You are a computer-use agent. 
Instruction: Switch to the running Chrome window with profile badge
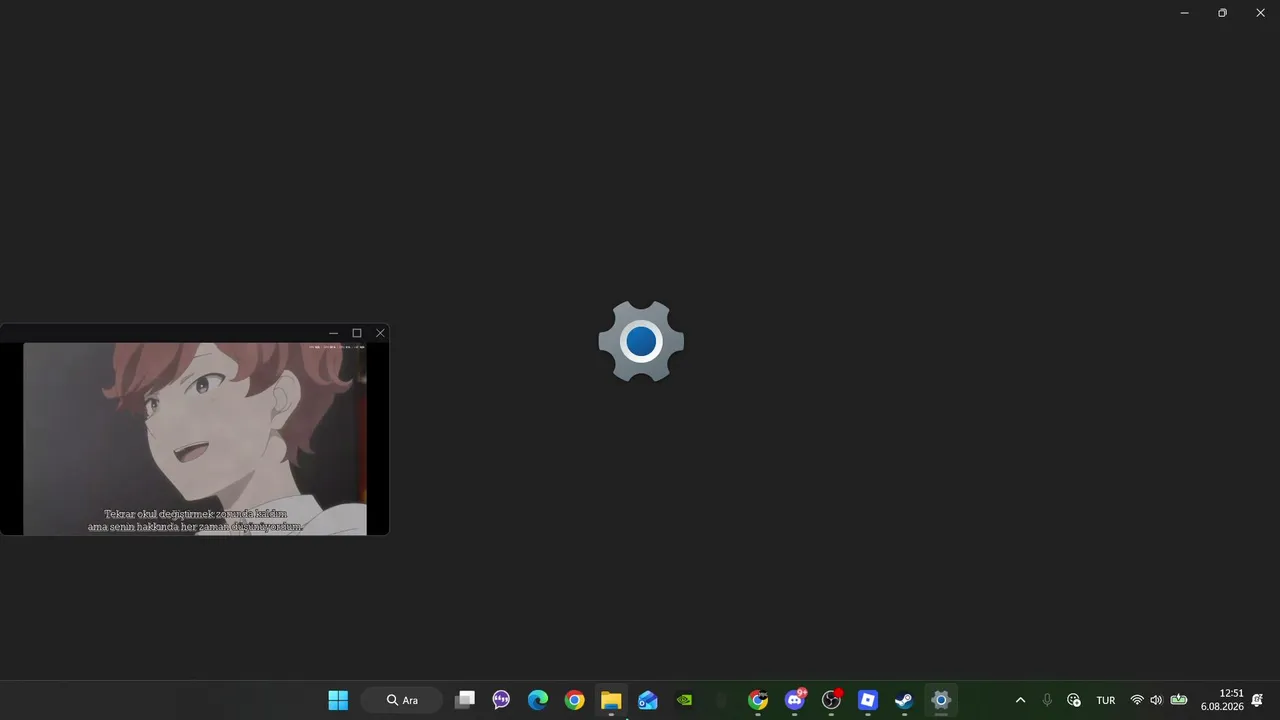pyautogui.click(x=758, y=700)
